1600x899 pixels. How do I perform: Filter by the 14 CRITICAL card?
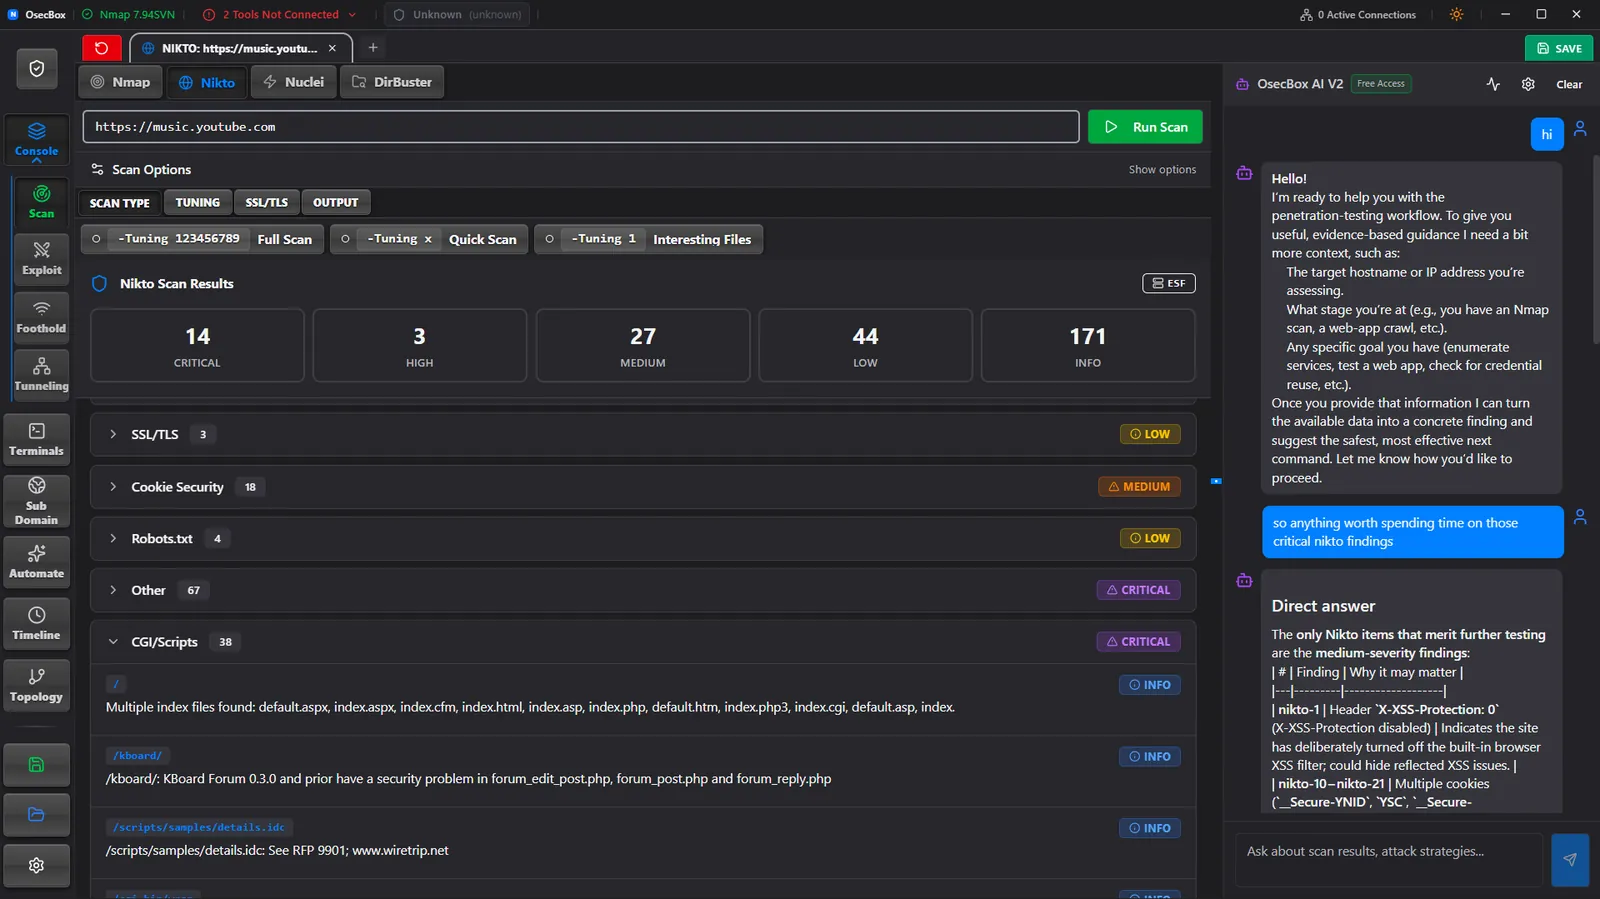[197, 345]
